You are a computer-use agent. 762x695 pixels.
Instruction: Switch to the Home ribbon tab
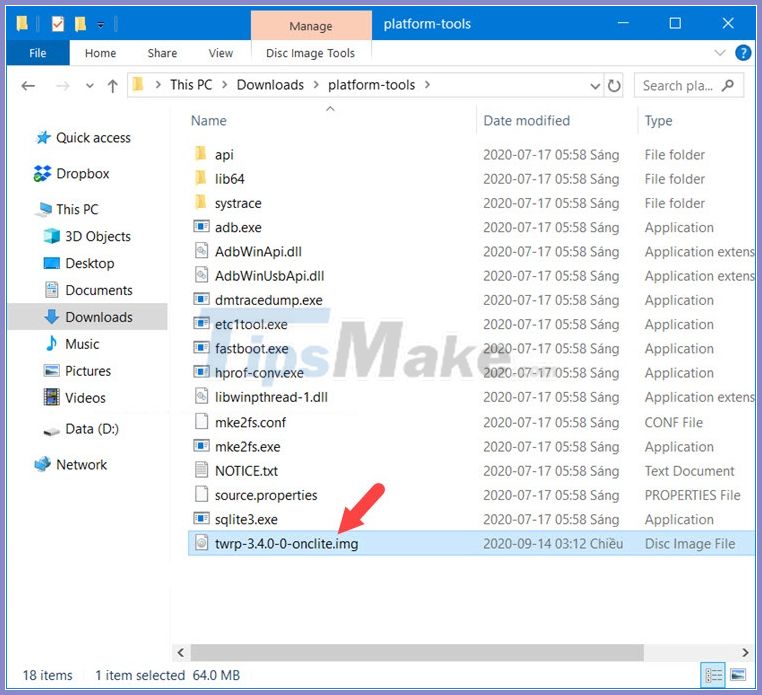point(100,53)
